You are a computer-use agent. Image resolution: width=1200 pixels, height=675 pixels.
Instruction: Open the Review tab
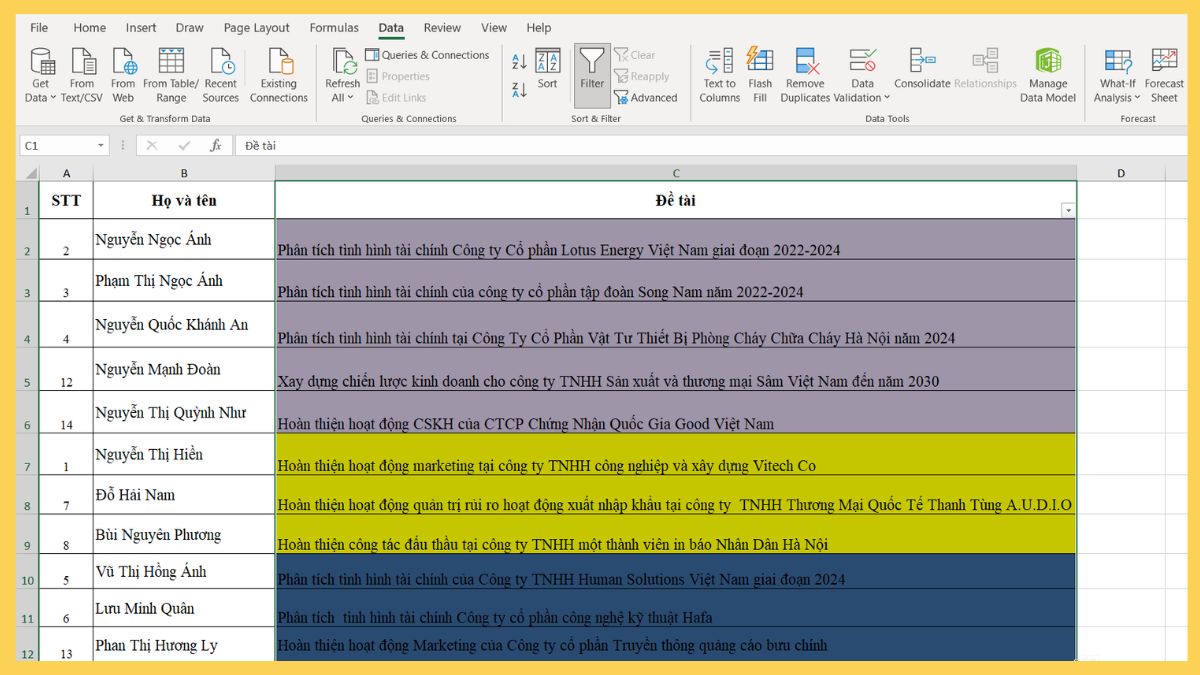[442, 27]
